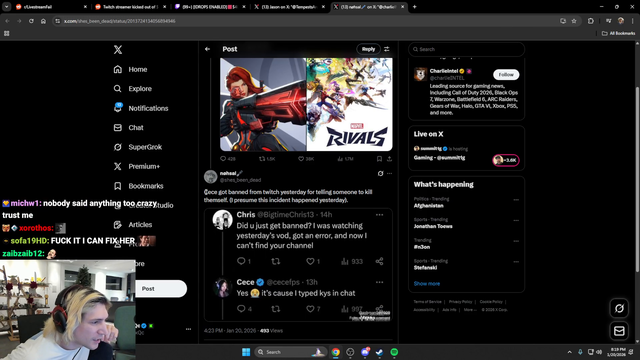The width and height of the screenshot is (640, 360).
Task: Open the messages envelope floating button
Action: 619,331
